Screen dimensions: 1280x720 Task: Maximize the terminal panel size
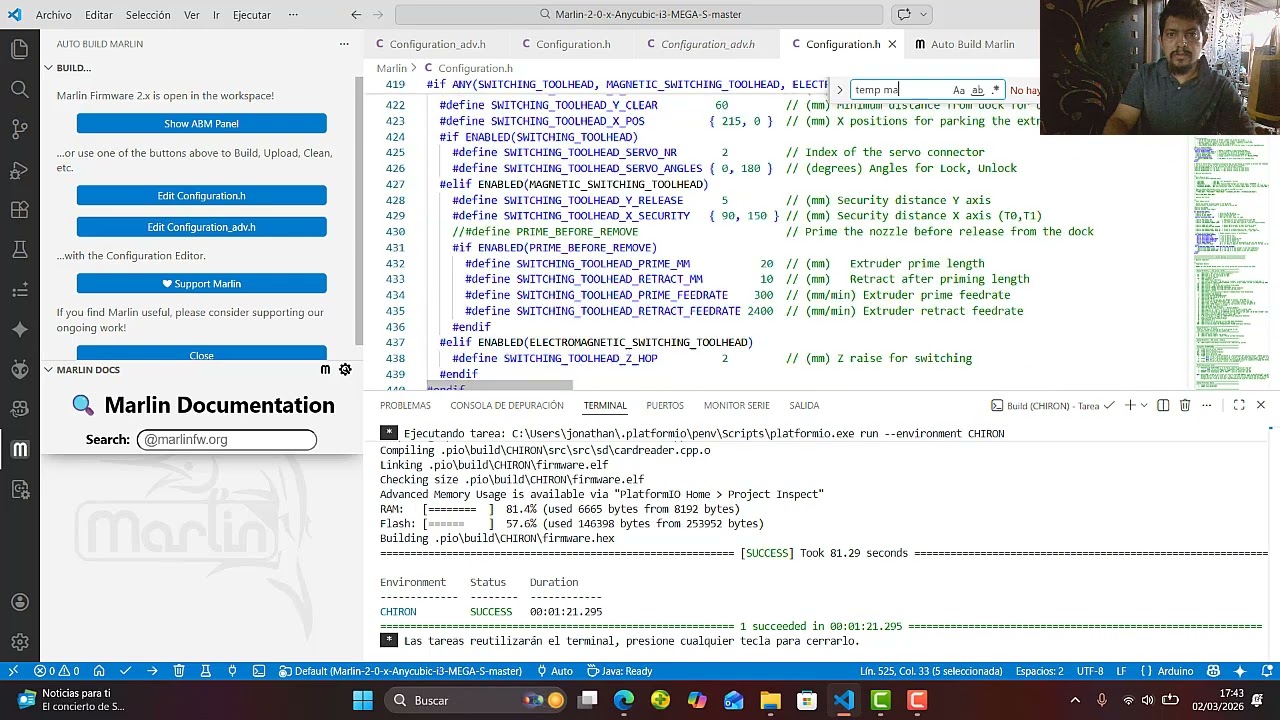pyautogui.click(x=1239, y=405)
